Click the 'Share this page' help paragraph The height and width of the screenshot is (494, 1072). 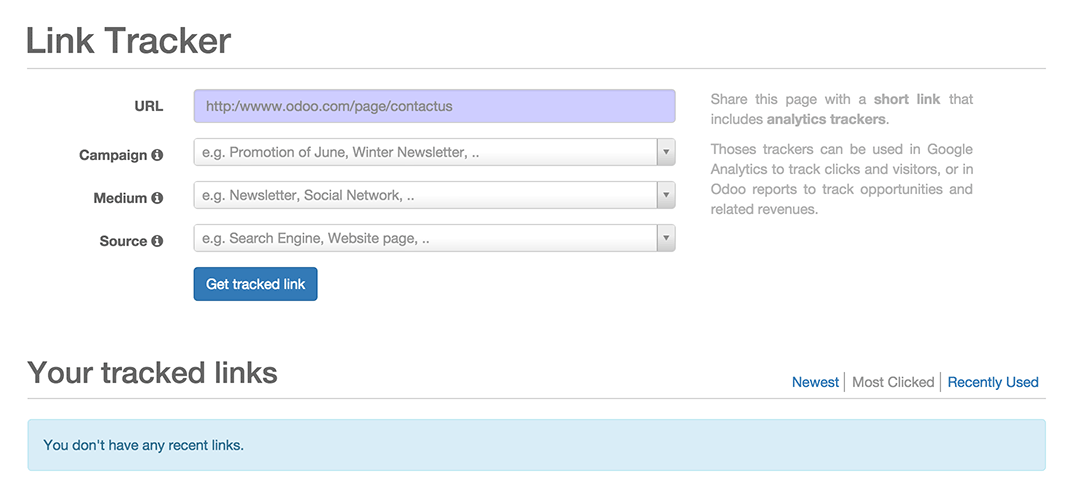pos(841,109)
